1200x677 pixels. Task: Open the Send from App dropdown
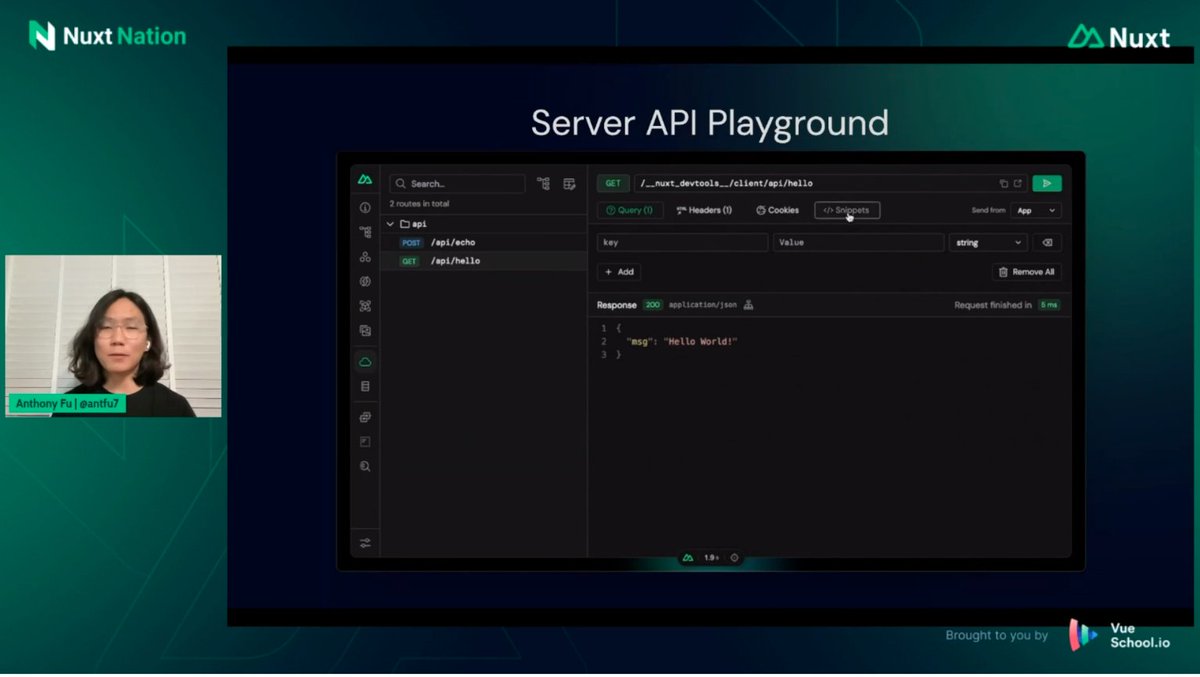click(x=1036, y=211)
